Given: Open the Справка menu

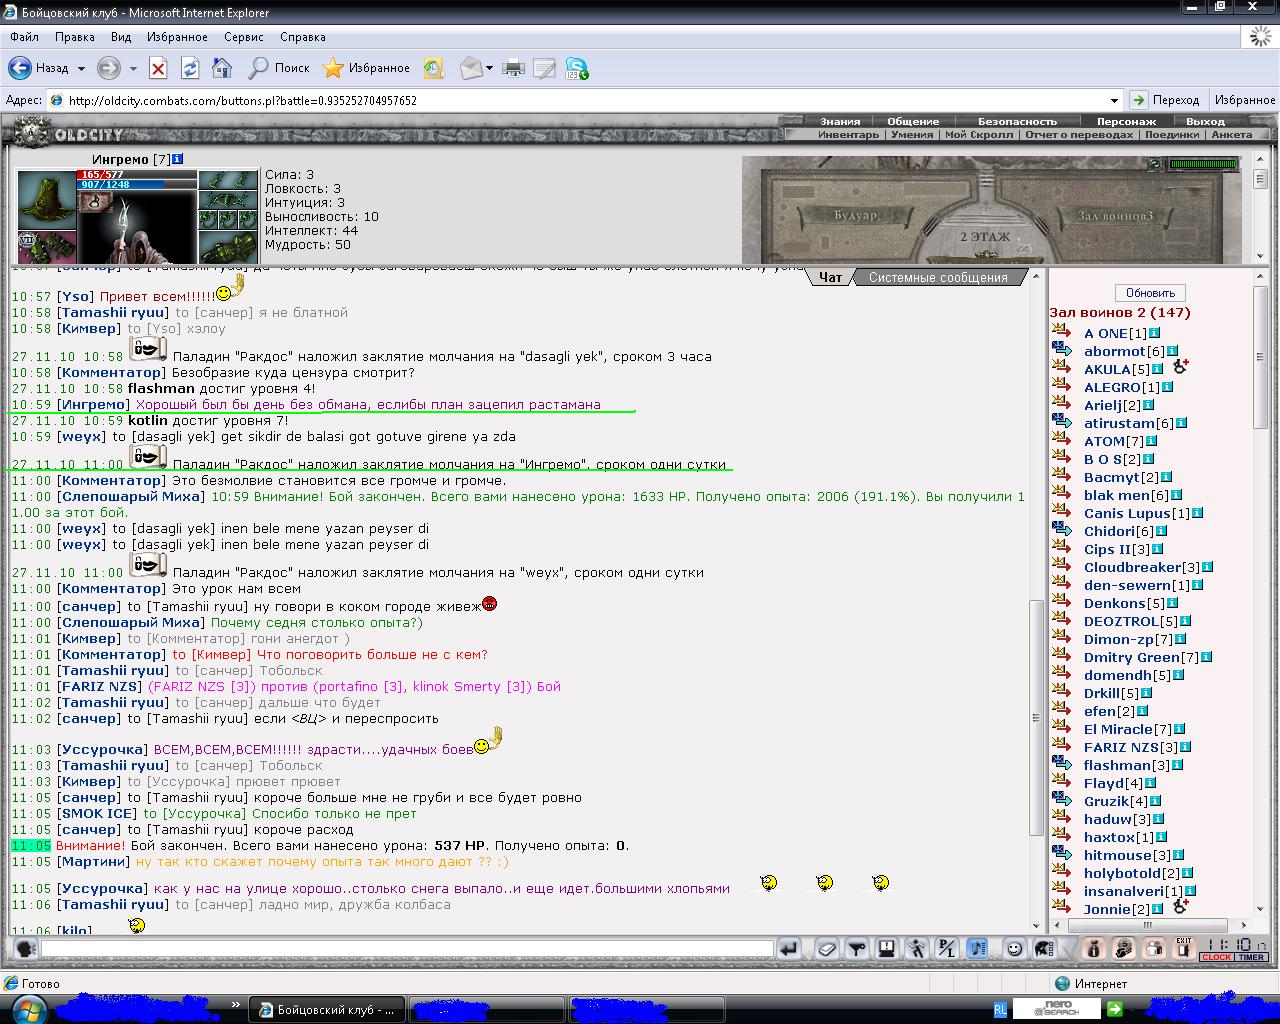Looking at the screenshot, I should (x=303, y=37).
